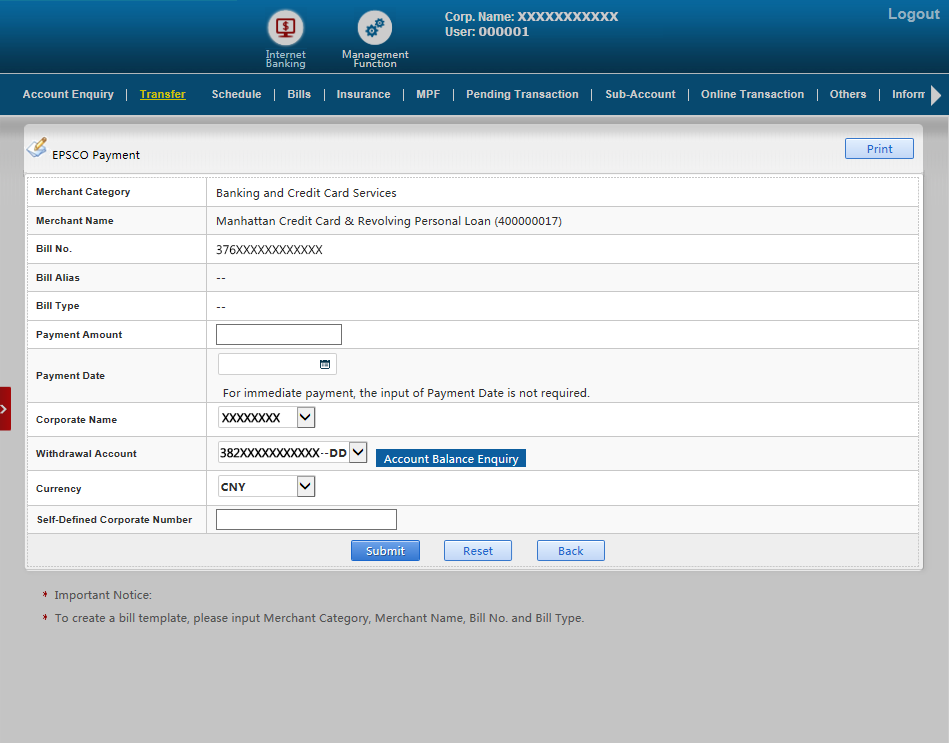The width and height of the screenshot is (949, 743).
Task: Log out using the Logout link
Action: pos(913,14)
